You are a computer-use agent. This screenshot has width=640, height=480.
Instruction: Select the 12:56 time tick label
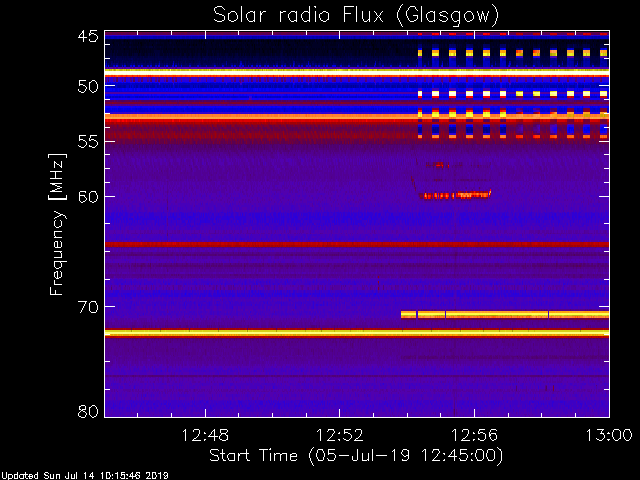[x=474, y=435]
